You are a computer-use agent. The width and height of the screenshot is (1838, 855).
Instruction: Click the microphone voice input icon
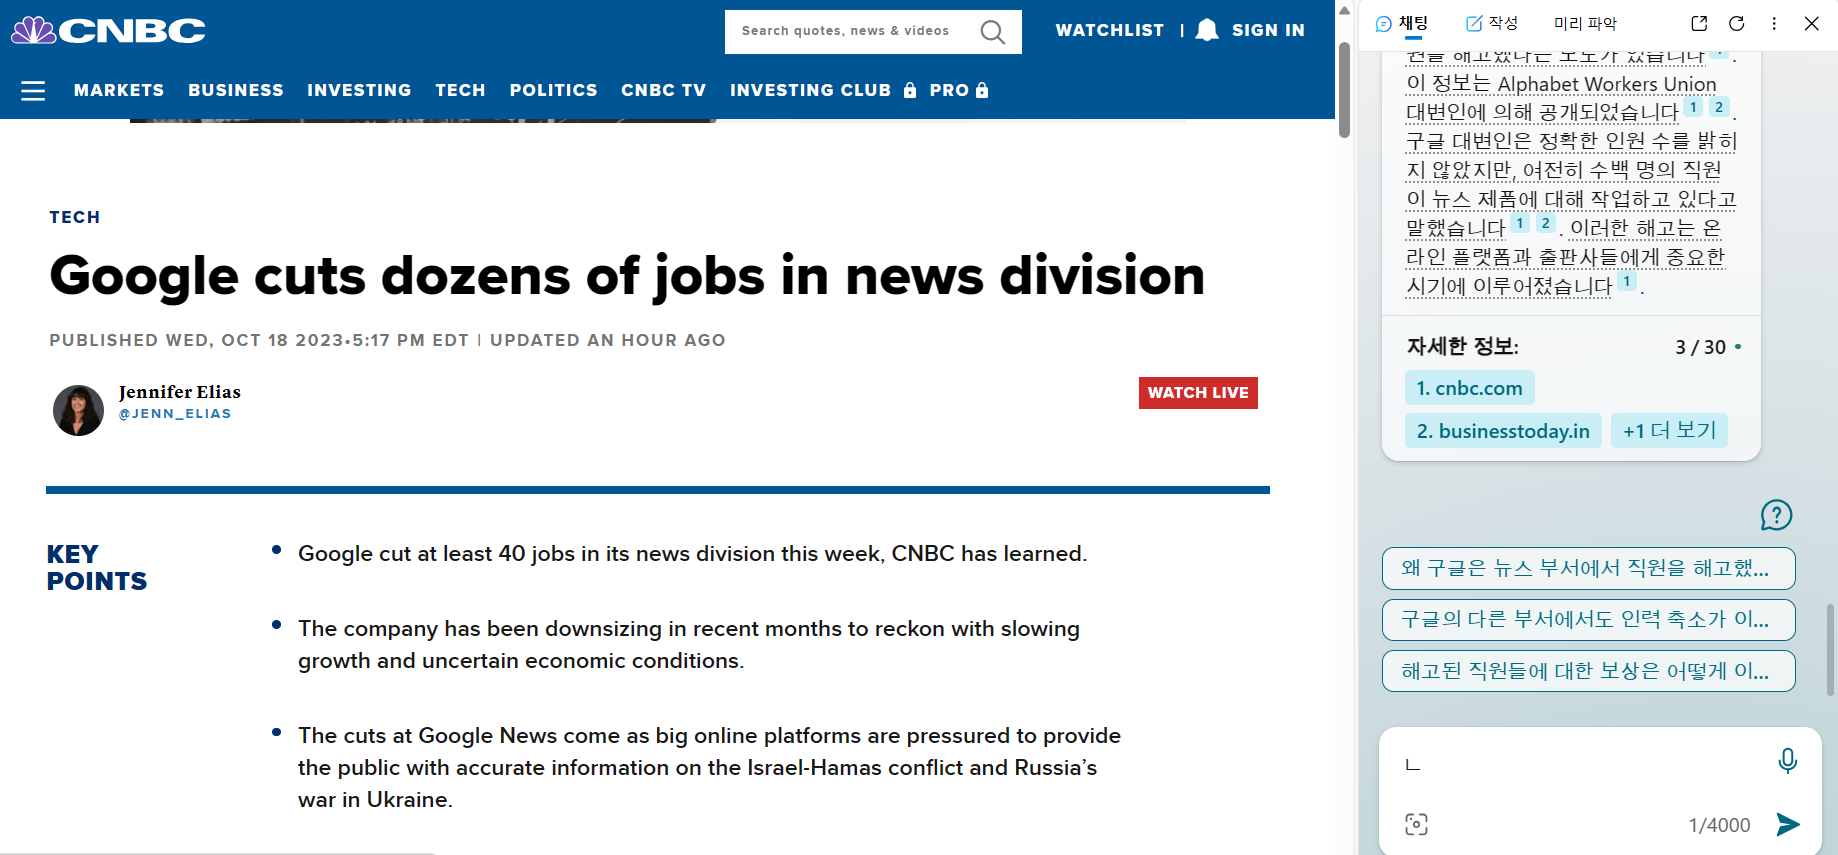point(1788,761)
